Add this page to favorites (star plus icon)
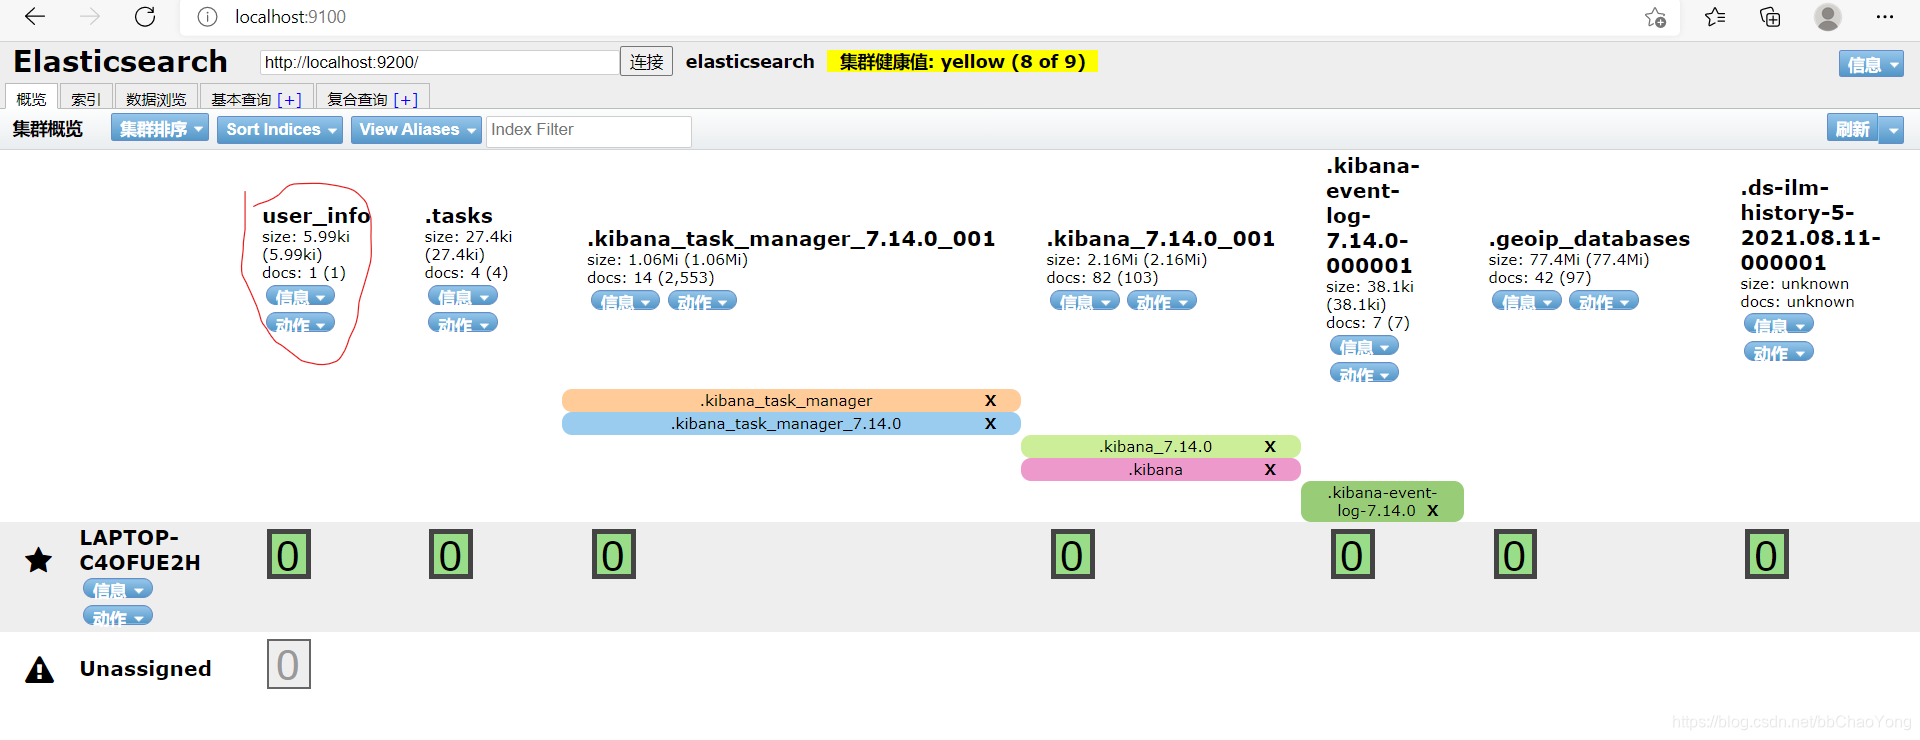This screenshot has height=740, width=1920. coord(1655,17)
